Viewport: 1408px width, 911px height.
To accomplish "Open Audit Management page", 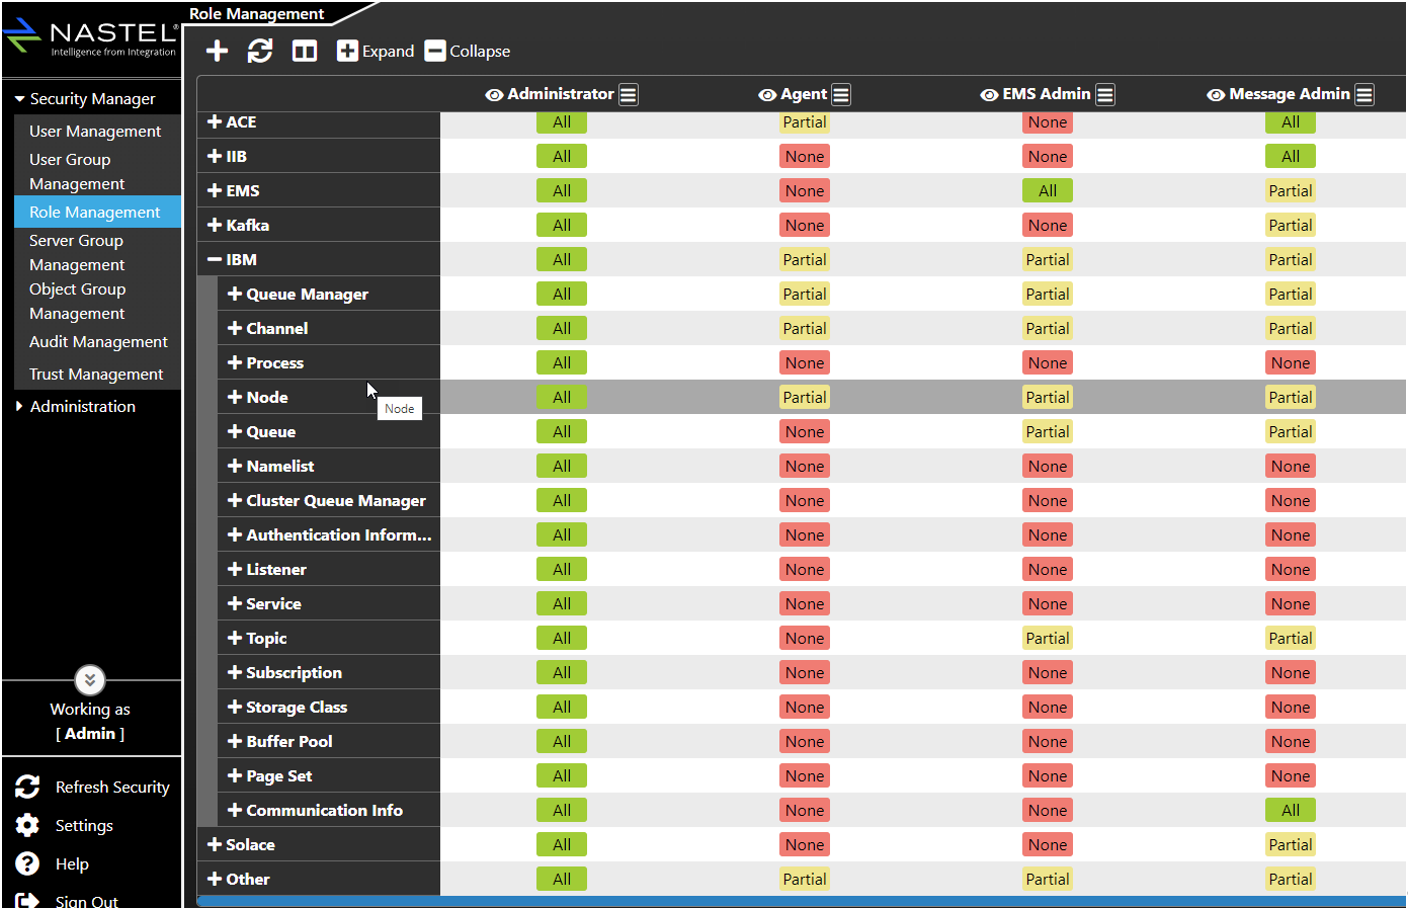I will 98,342.
